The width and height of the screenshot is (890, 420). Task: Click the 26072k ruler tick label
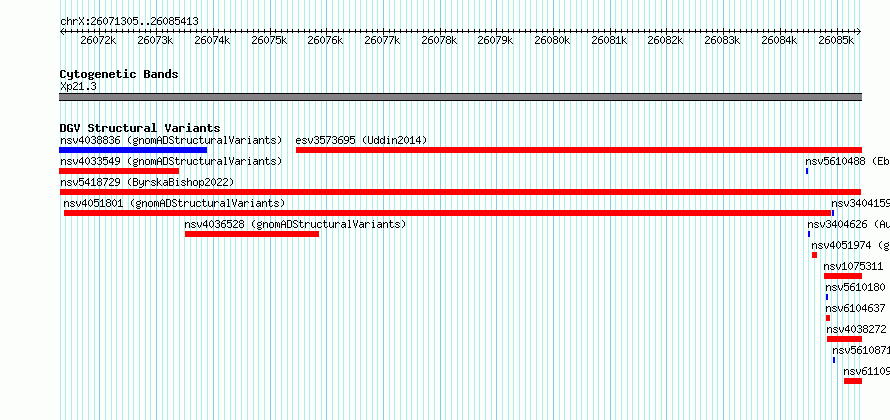[99, 40]
